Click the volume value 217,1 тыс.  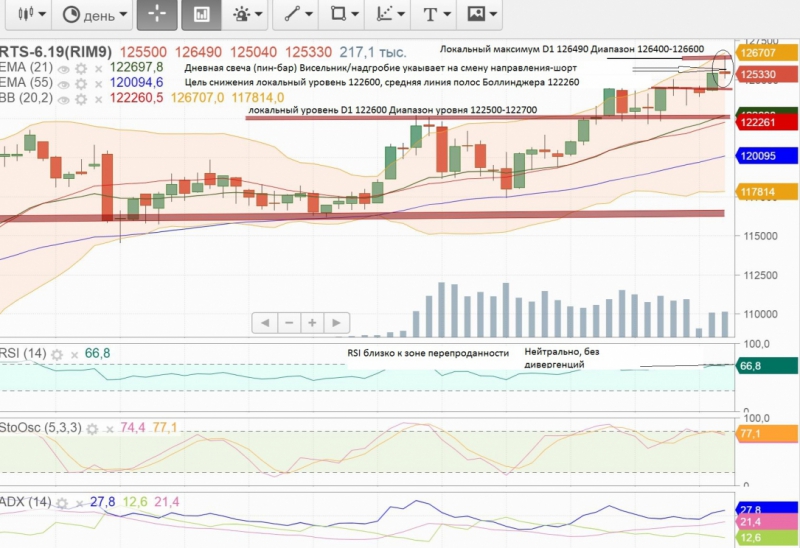pos(373,52)
